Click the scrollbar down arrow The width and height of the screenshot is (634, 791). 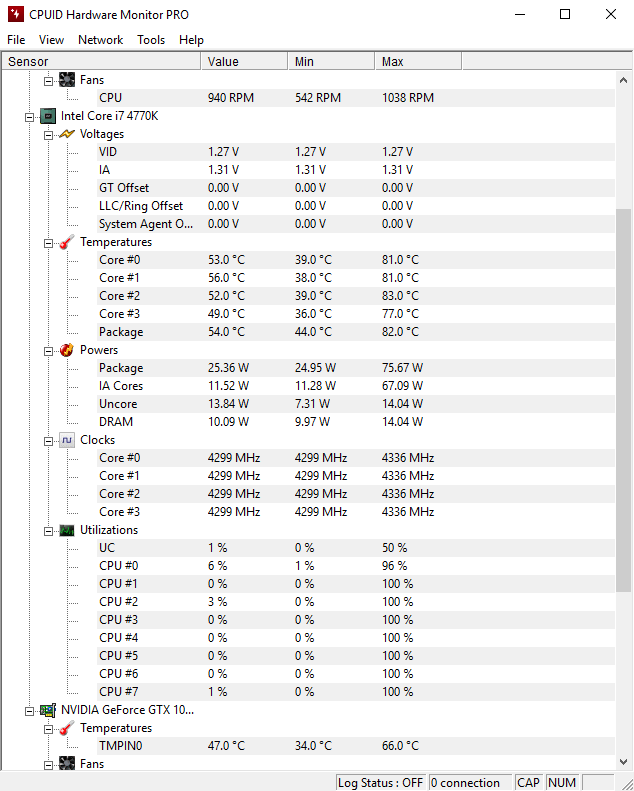click(x=623, y=762)
